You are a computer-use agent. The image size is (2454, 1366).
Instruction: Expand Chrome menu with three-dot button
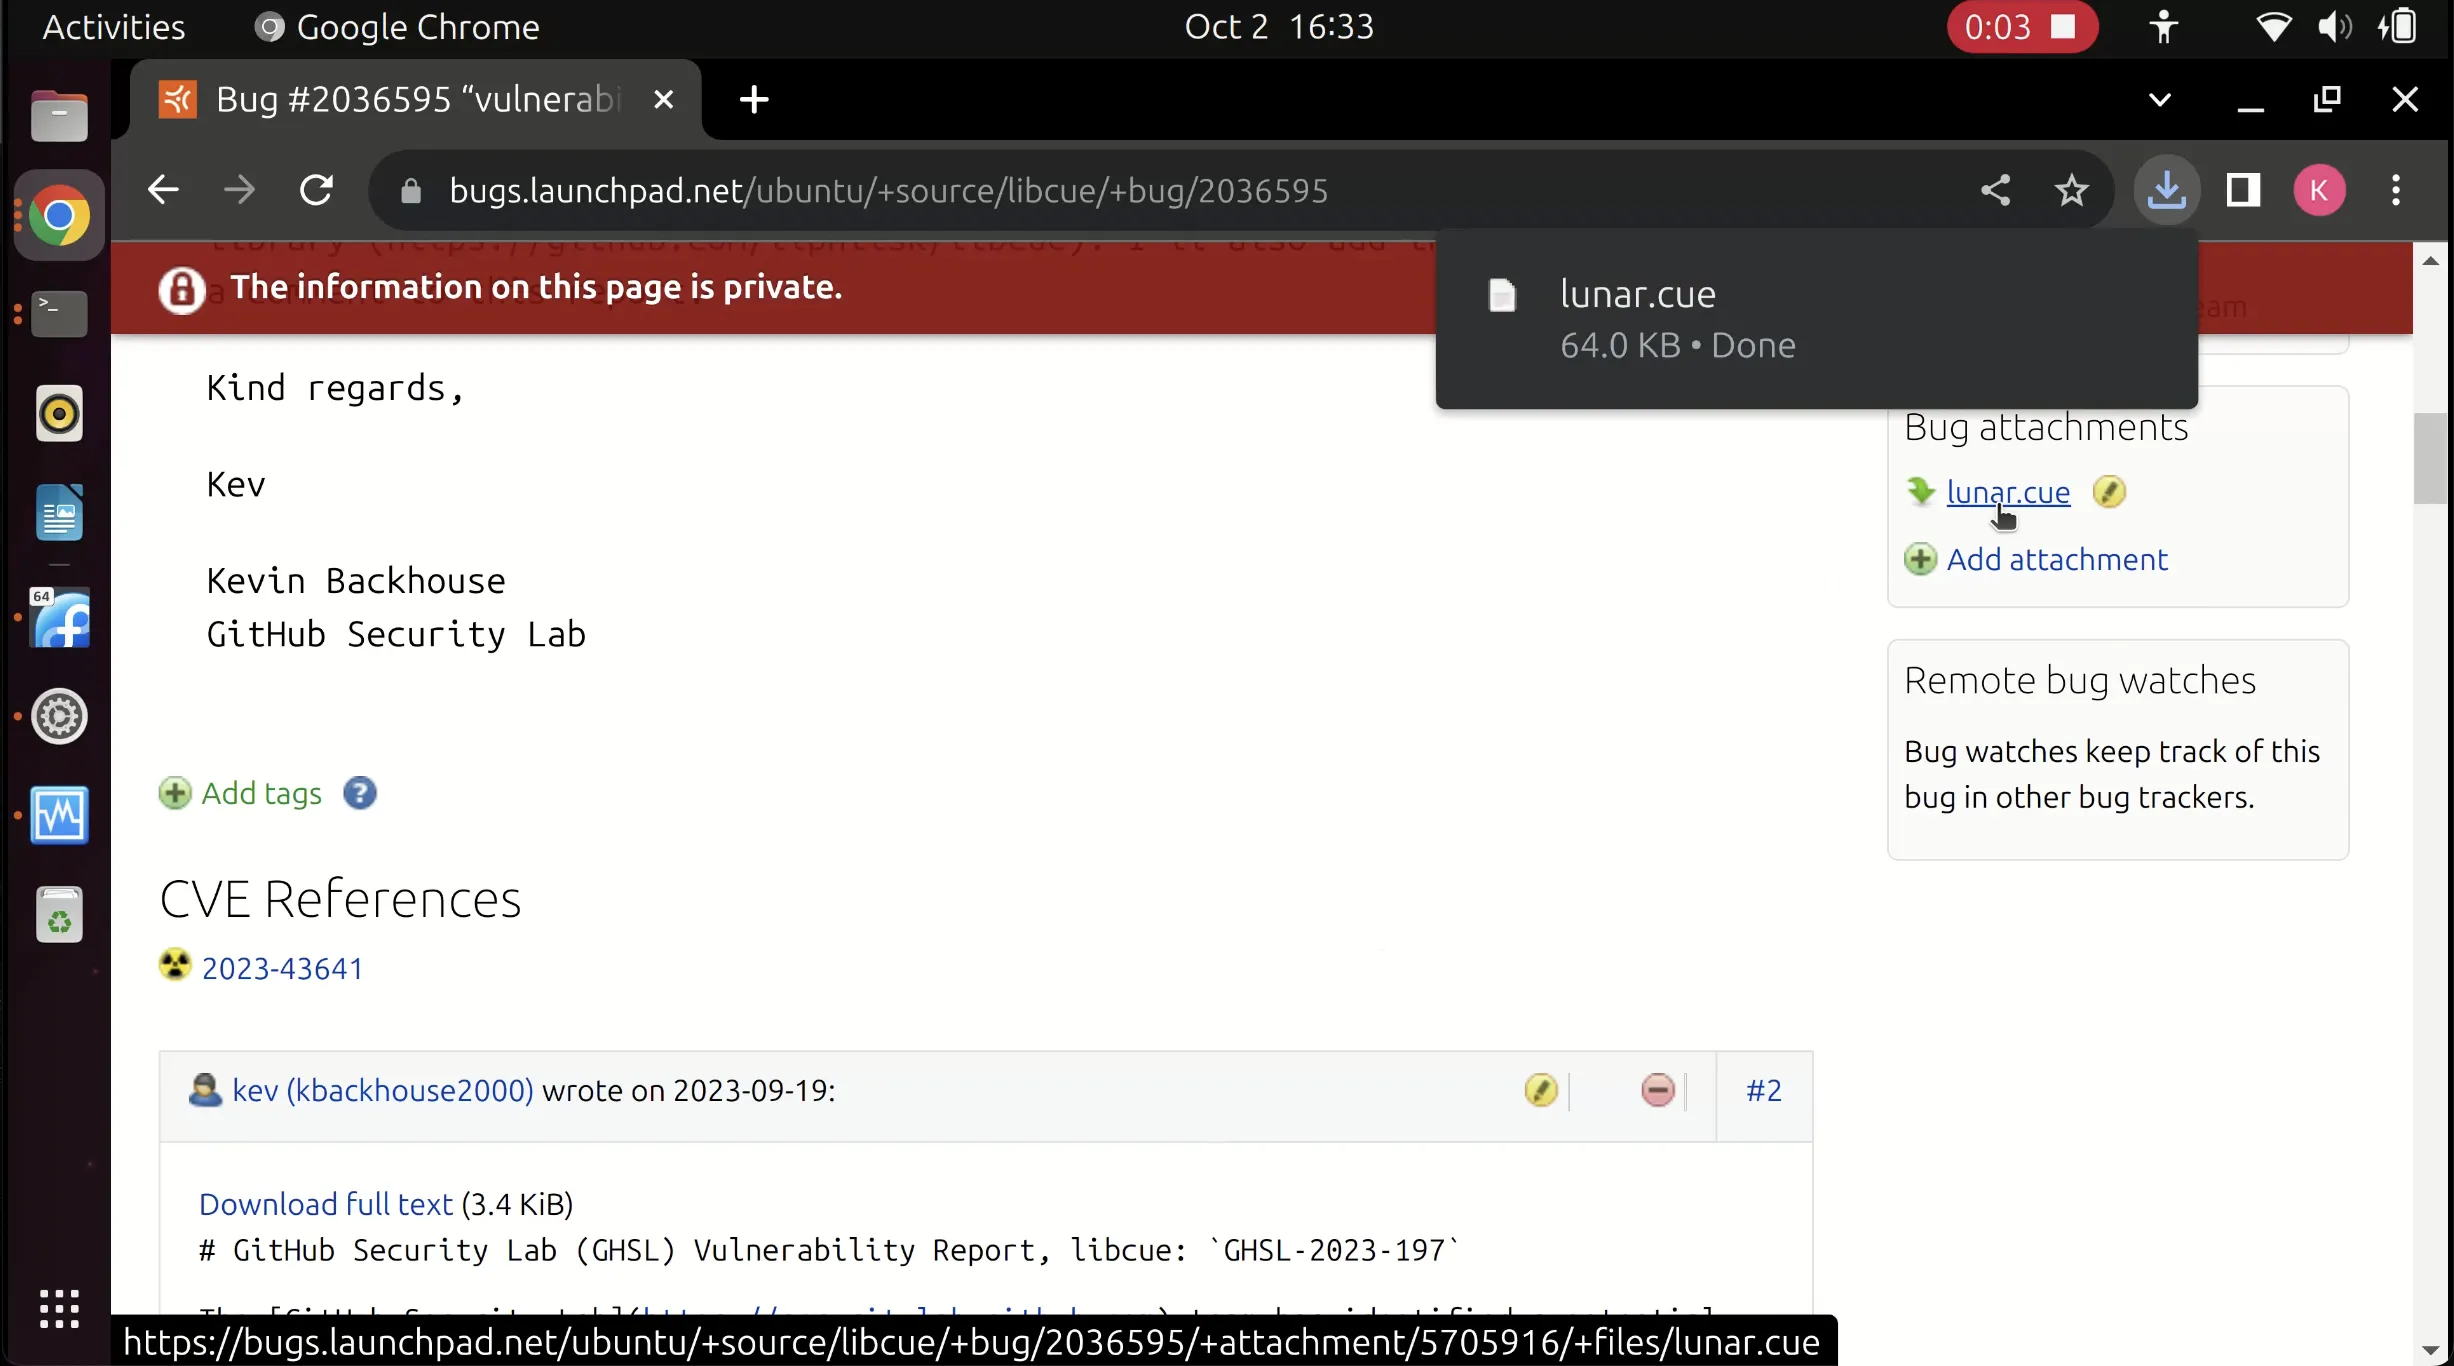[2397, 190]
